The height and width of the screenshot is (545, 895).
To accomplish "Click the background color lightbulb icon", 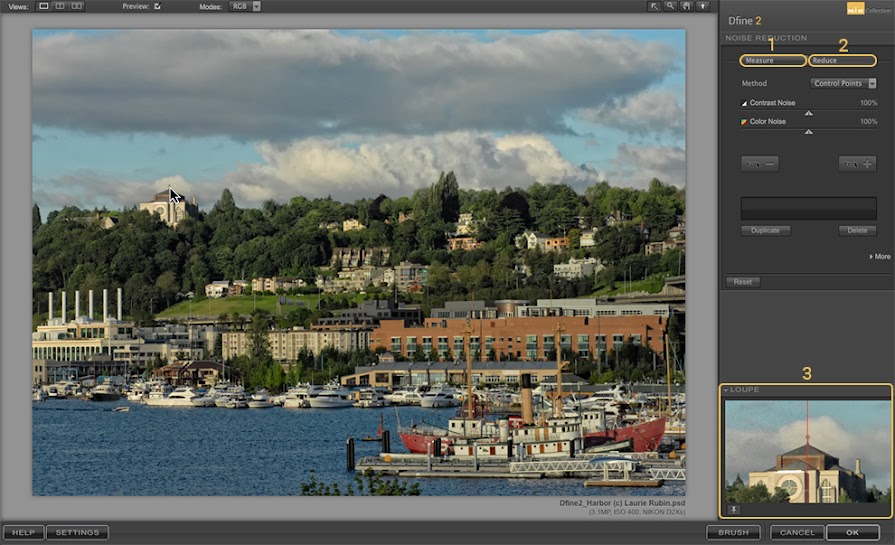I will (x=703, y=6).
